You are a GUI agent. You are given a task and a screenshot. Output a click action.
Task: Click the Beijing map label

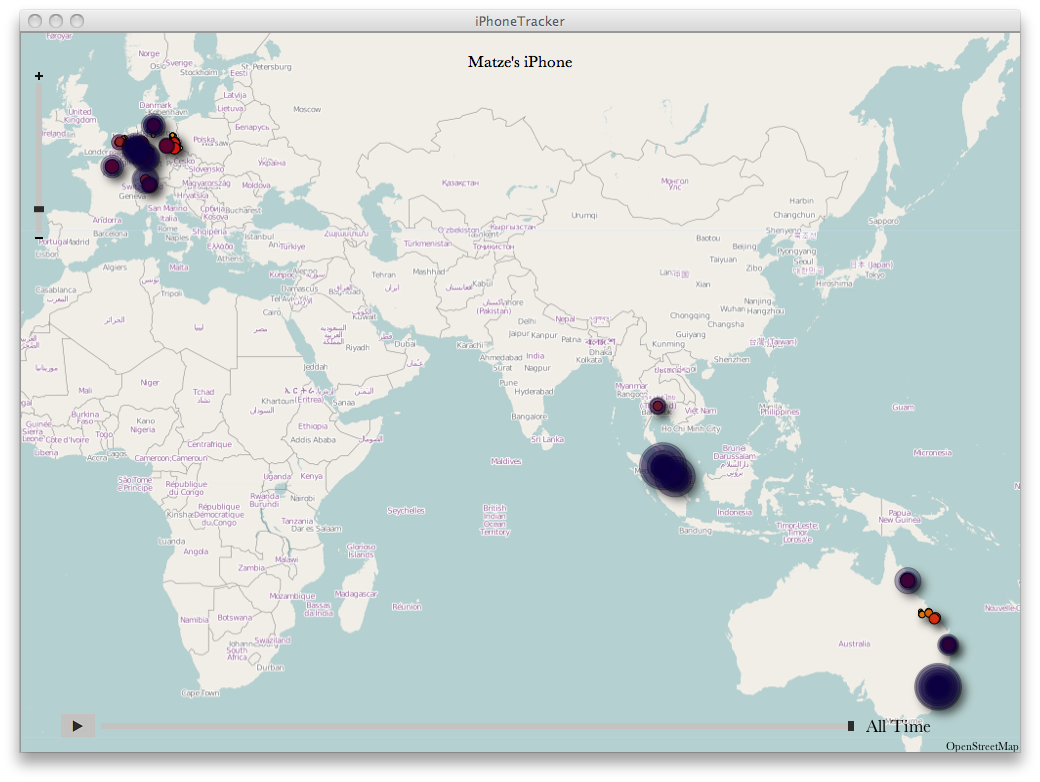coord(744,247)
